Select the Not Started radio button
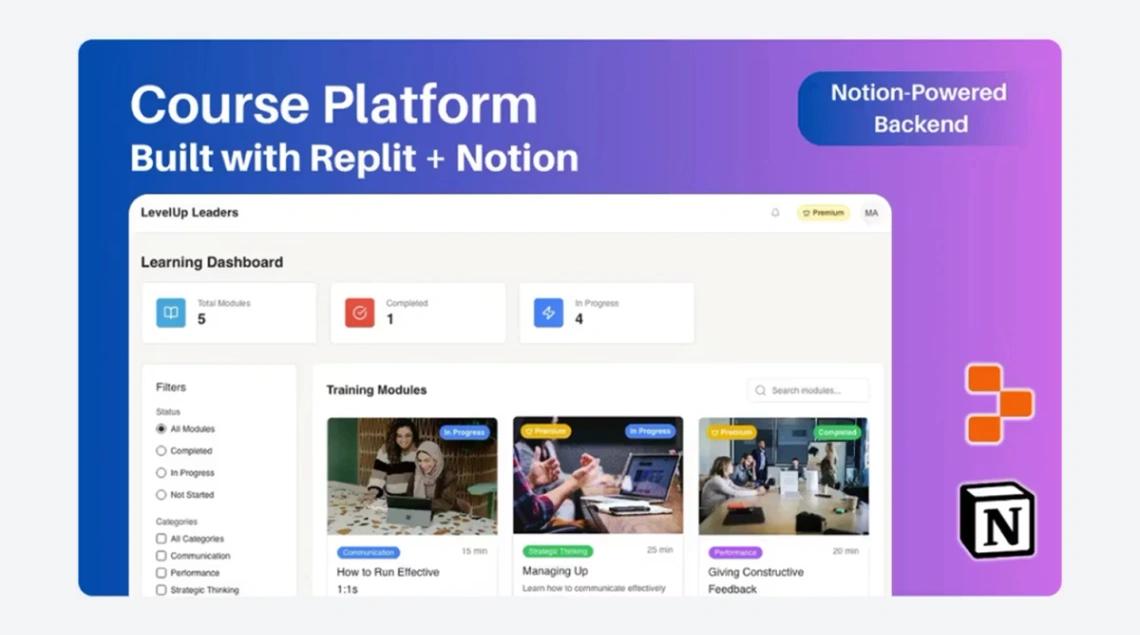The width and height of the screenshot is (1140, 635). [161, 495]
